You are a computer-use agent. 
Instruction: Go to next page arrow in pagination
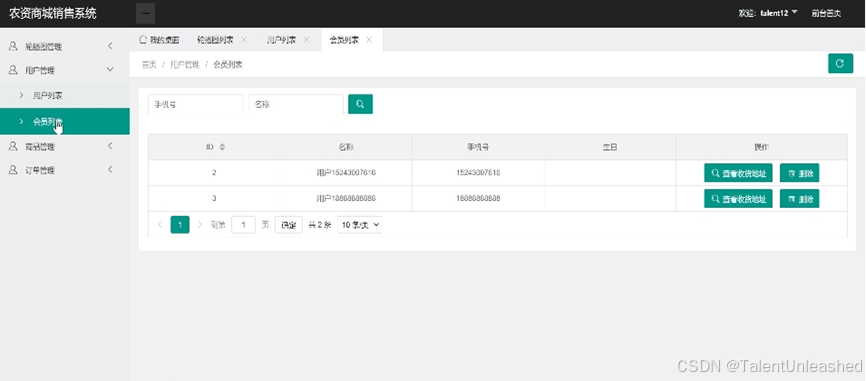coord(200,225)
